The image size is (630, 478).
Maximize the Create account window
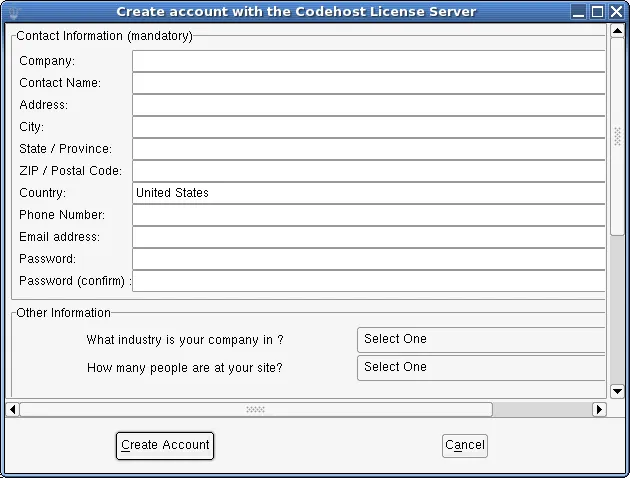point(597,12)
